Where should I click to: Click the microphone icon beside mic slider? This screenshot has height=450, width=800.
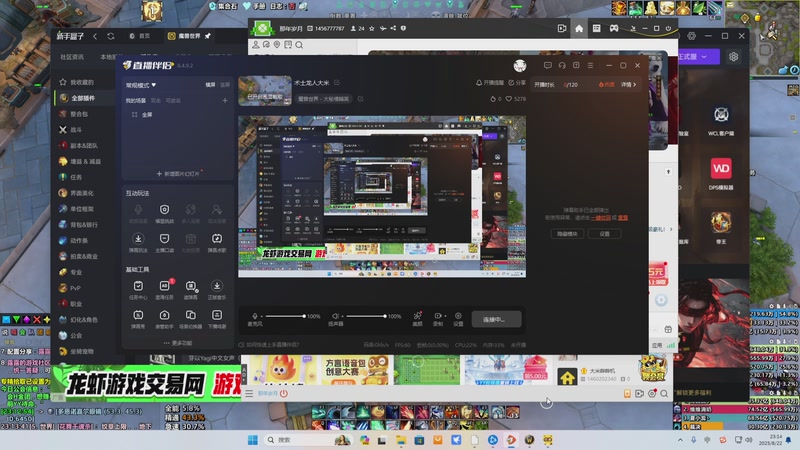255,316
